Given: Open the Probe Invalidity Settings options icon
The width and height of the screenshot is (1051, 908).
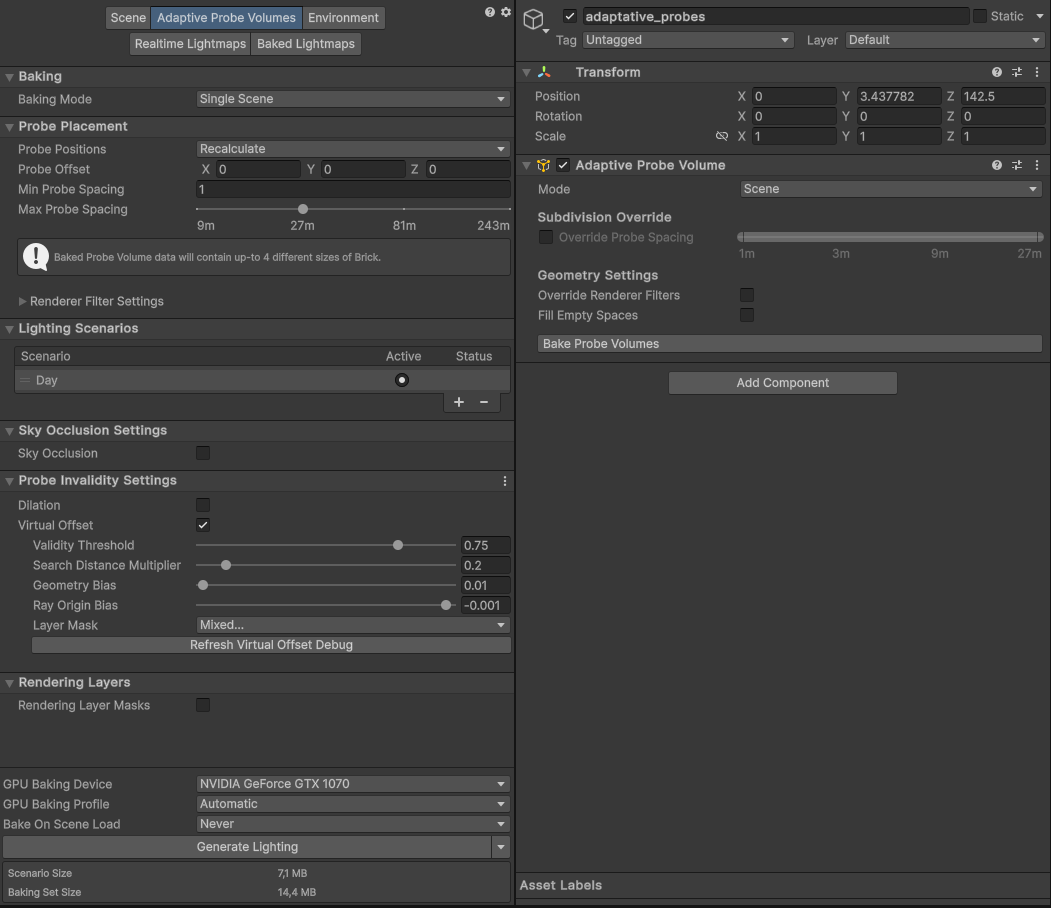Looking at the screenshot, I should click(505, 481).
